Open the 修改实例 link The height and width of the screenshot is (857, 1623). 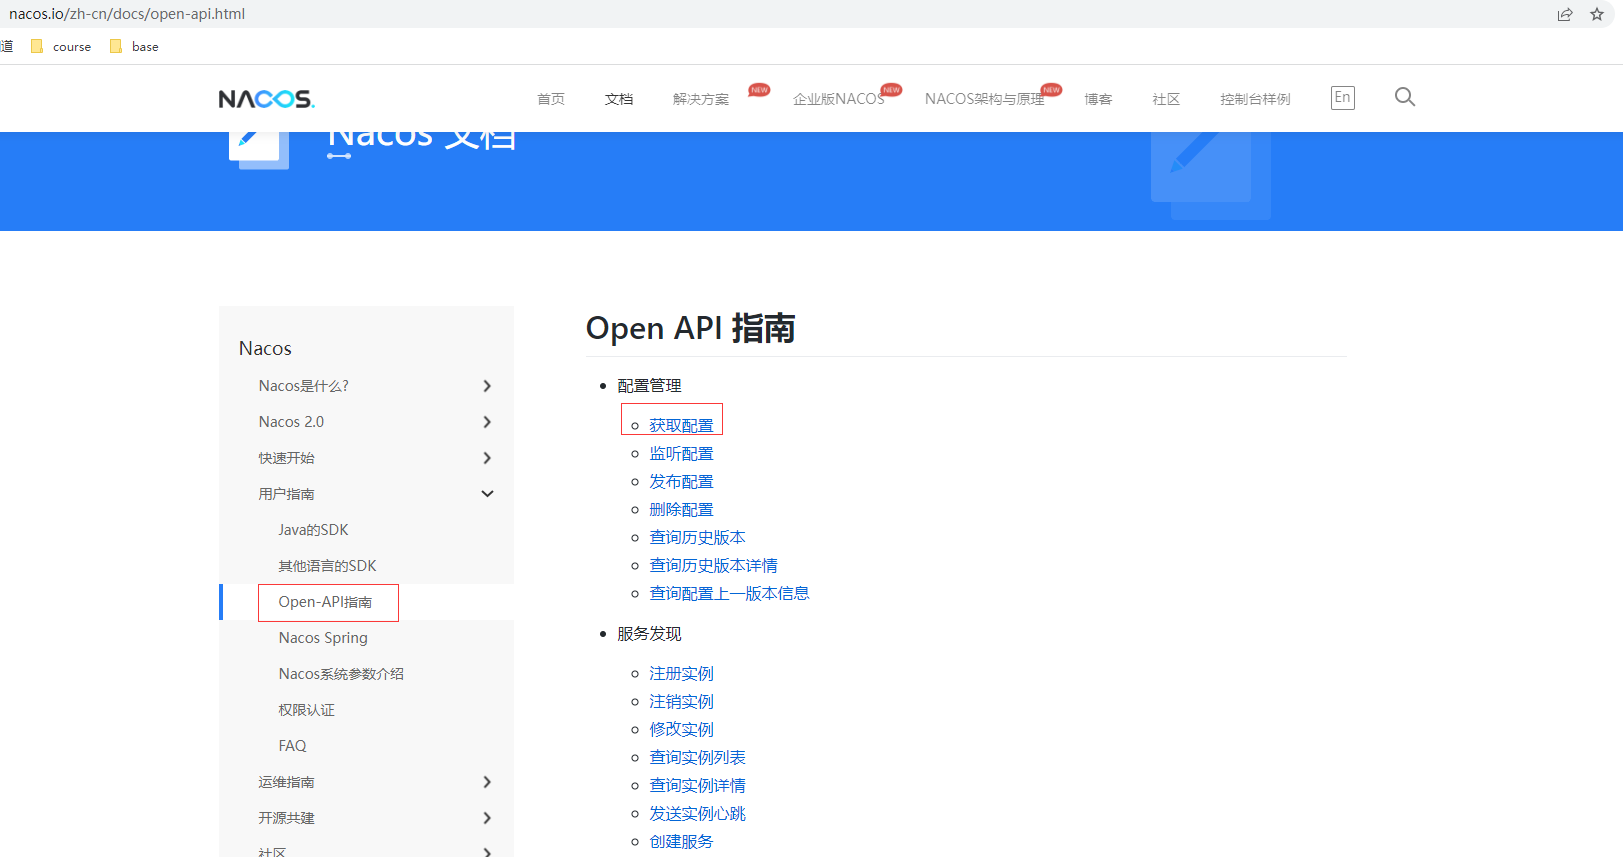coord(682,730)
